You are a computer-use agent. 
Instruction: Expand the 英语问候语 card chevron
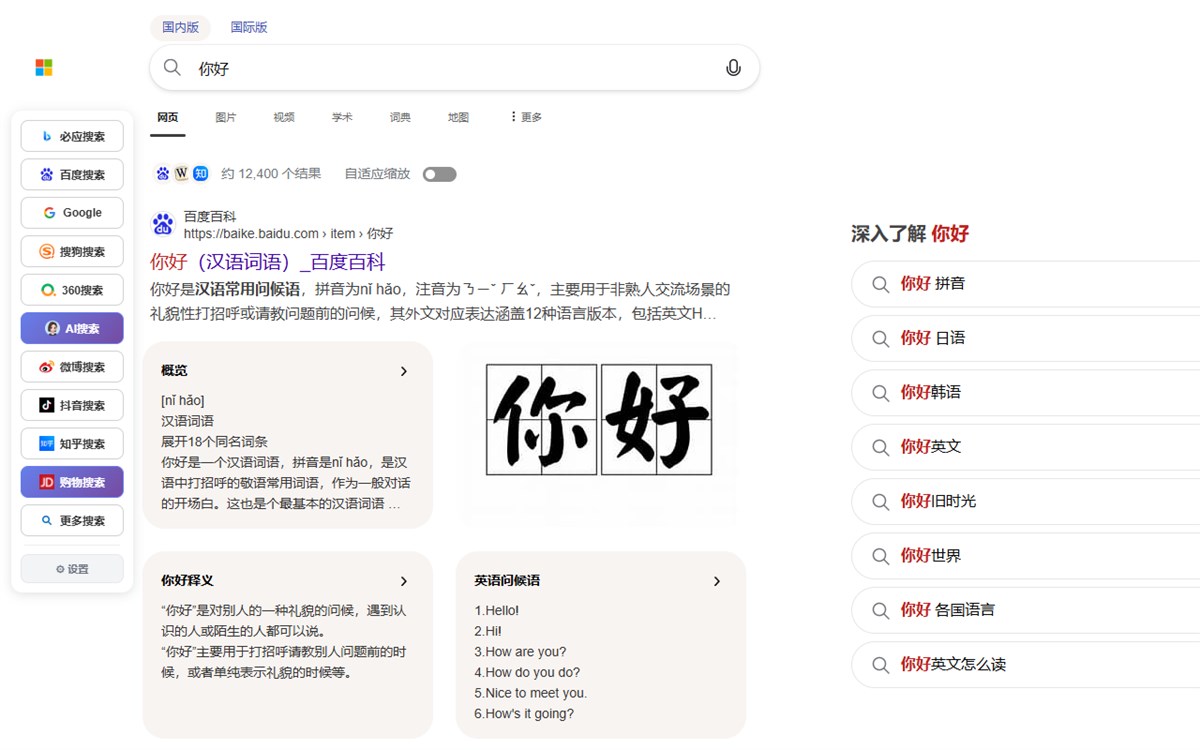[717, 581]
